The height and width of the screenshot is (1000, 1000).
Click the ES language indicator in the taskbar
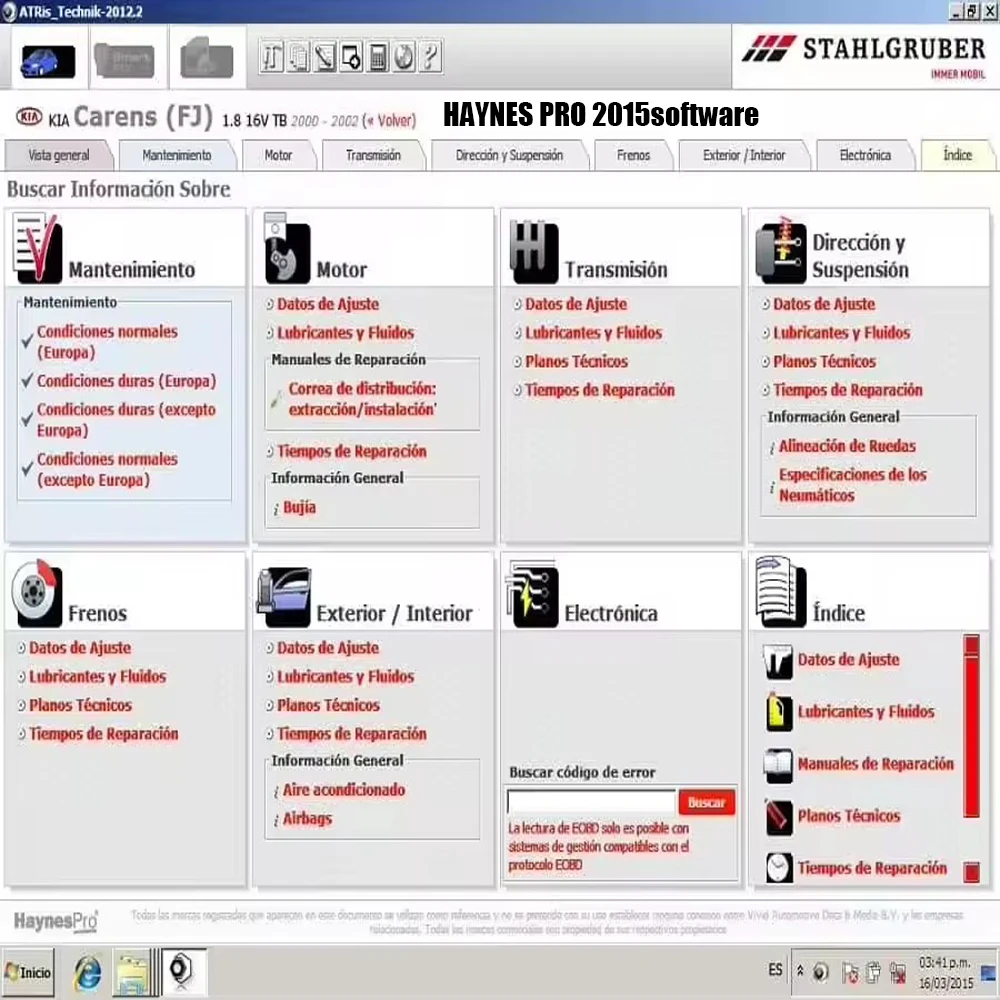point(775,970)
